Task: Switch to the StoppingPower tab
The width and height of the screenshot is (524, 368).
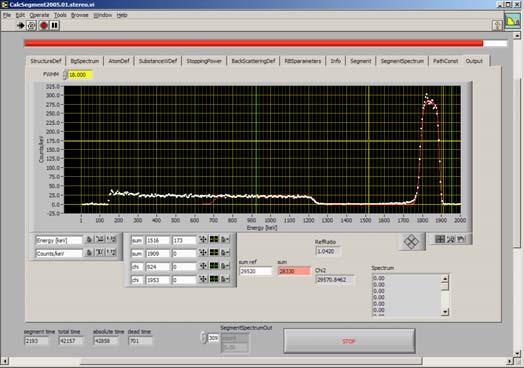Action: 204,61
